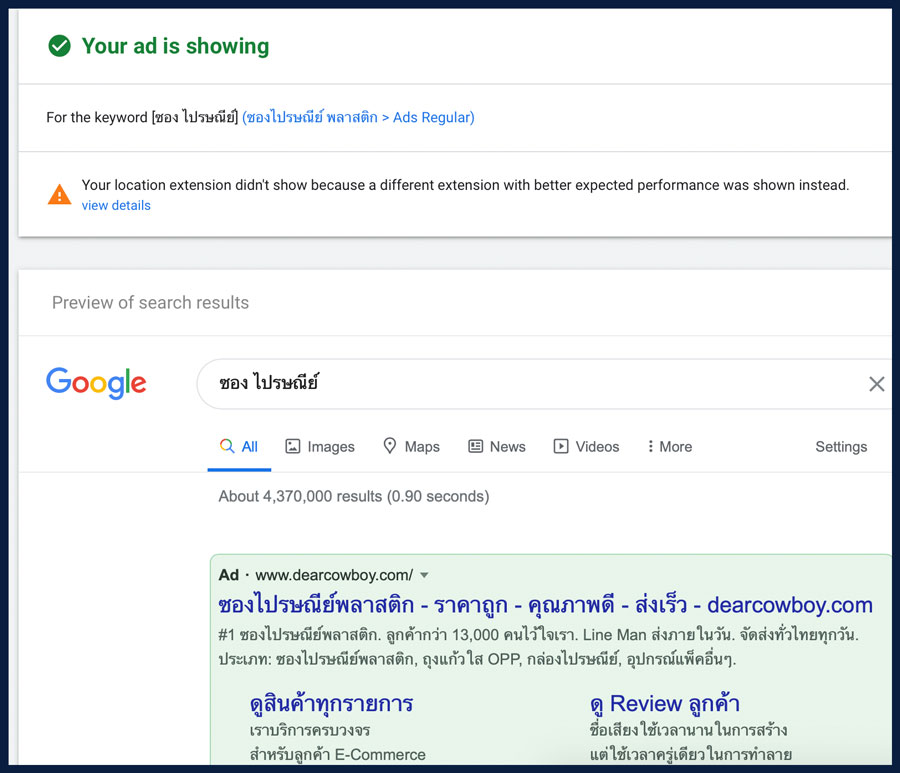Open the Ads Regular campaign link
The image size is (900, 773).
click(358, 117)
